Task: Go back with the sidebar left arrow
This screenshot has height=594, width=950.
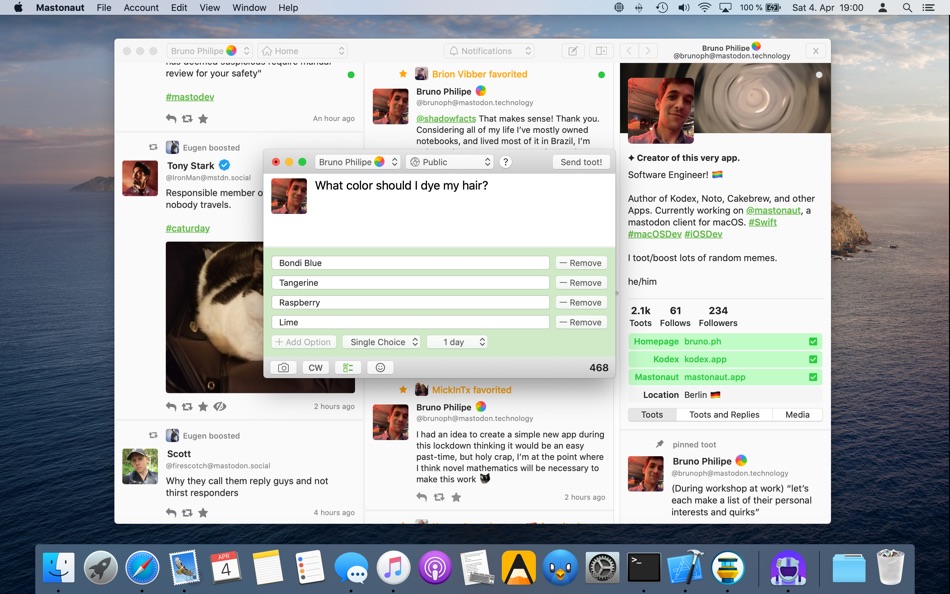Action: click(629, 51)
